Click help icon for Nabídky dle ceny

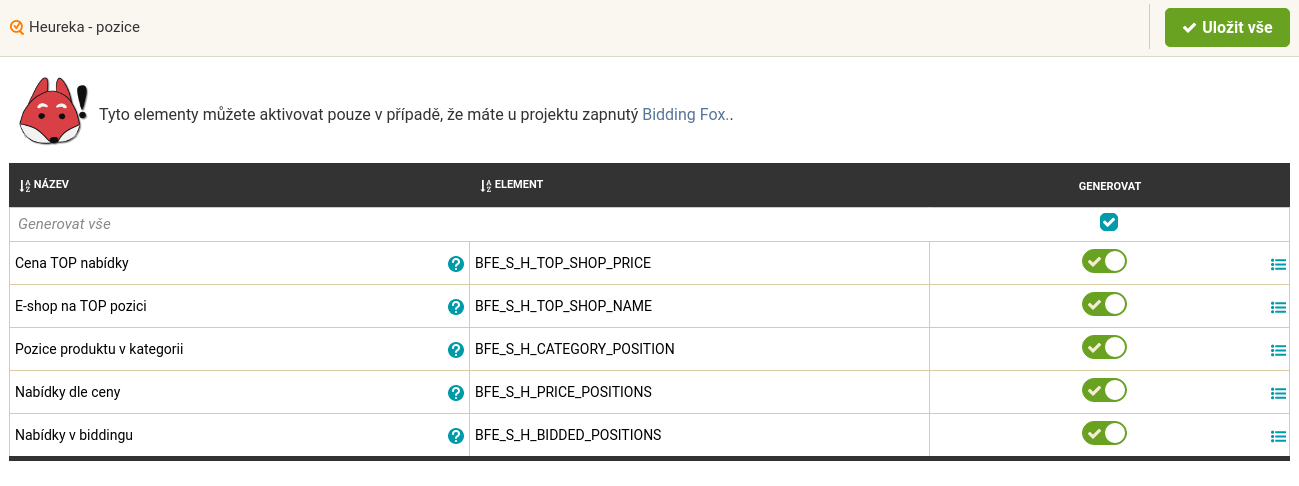(456, 393)
